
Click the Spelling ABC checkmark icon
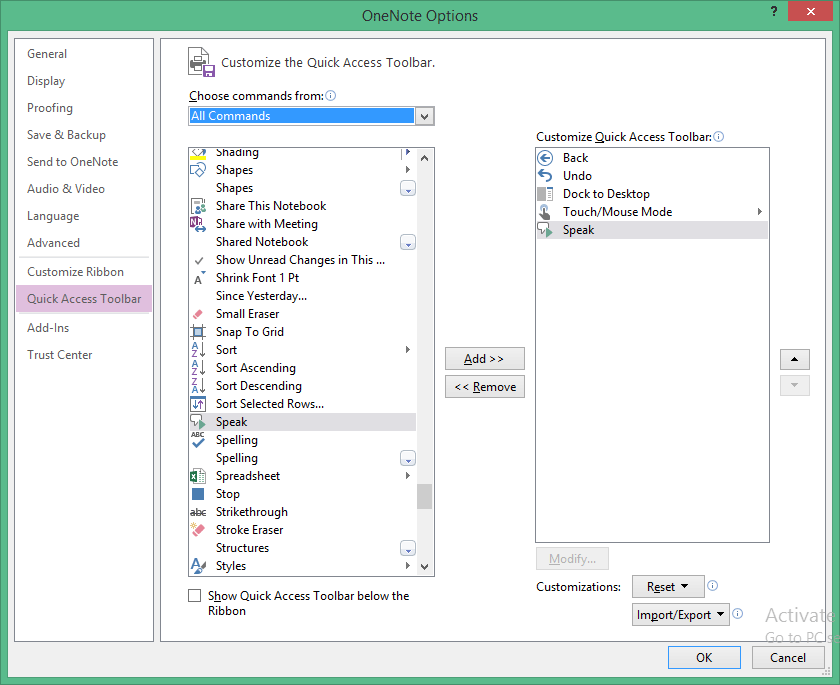[x=198, y=440]
